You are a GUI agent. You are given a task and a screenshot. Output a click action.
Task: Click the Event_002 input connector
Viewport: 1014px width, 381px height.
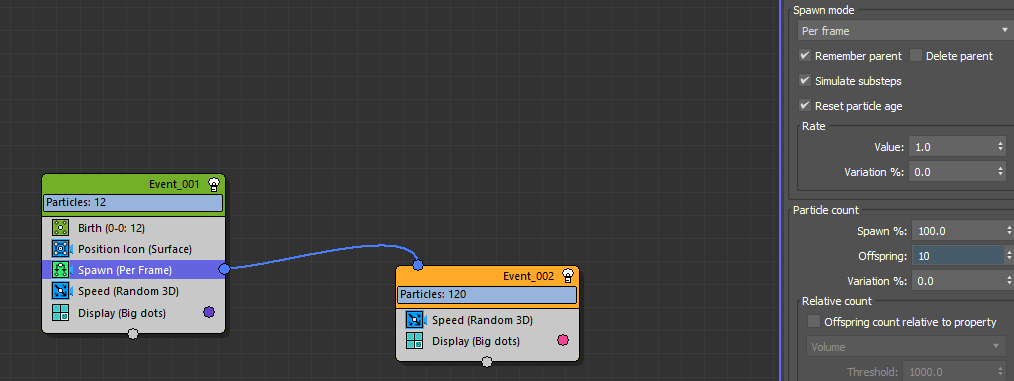pyautogui.click(x=418, y=265)
